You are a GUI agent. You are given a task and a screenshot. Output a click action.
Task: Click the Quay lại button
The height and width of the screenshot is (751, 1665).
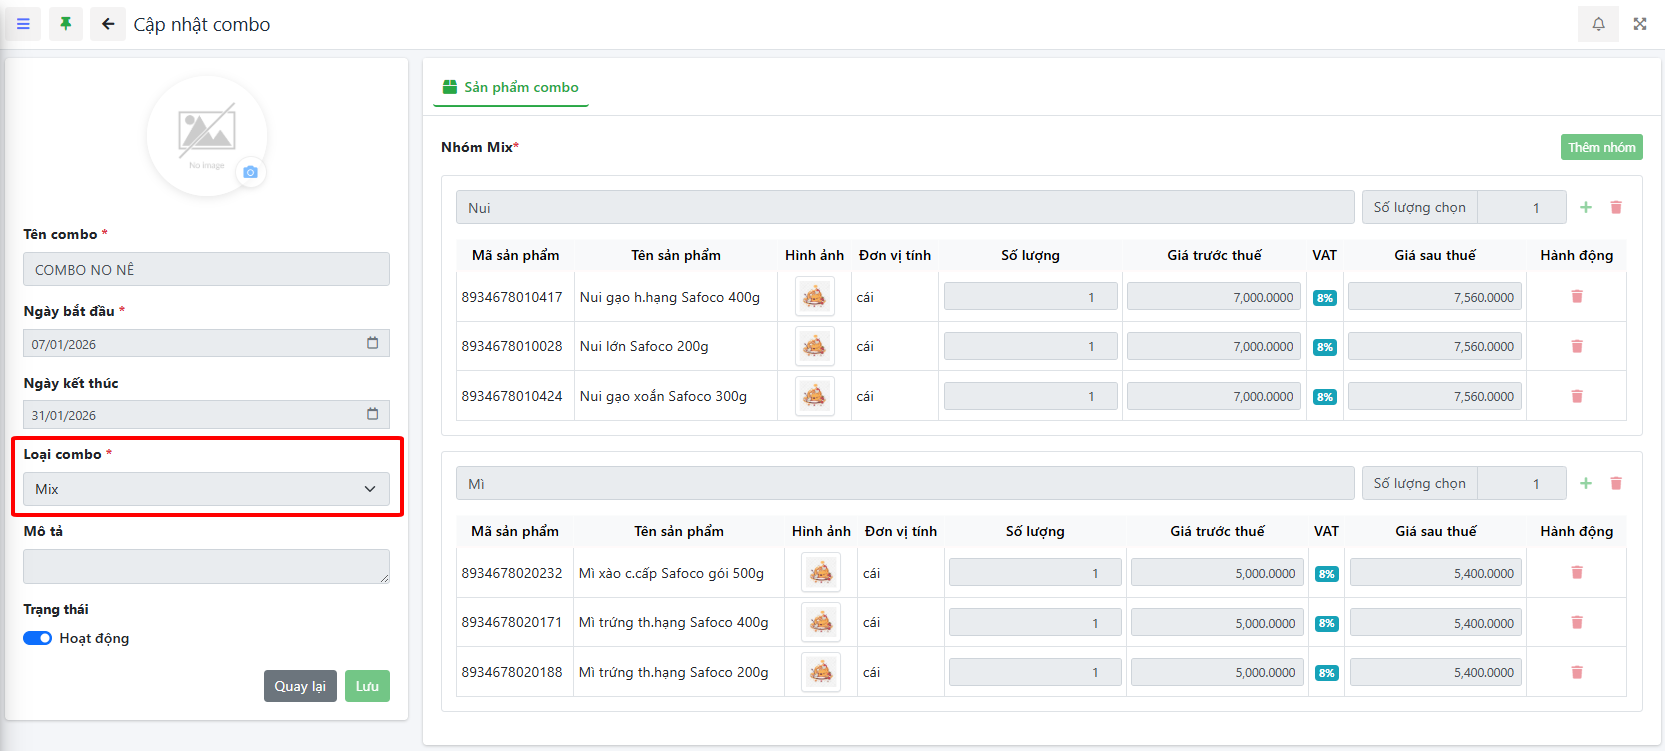pos(300,686)
